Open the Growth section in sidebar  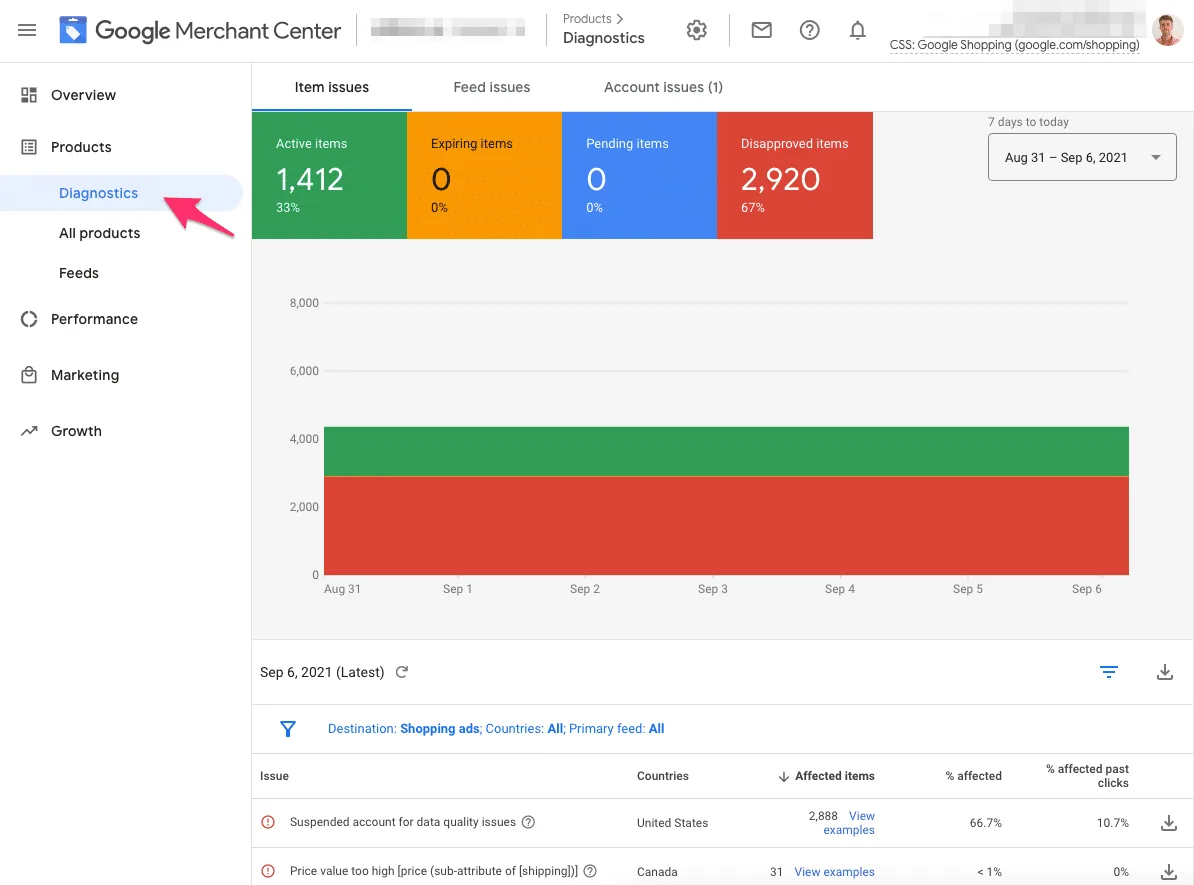pyautogui.click(x=76, y=430)
